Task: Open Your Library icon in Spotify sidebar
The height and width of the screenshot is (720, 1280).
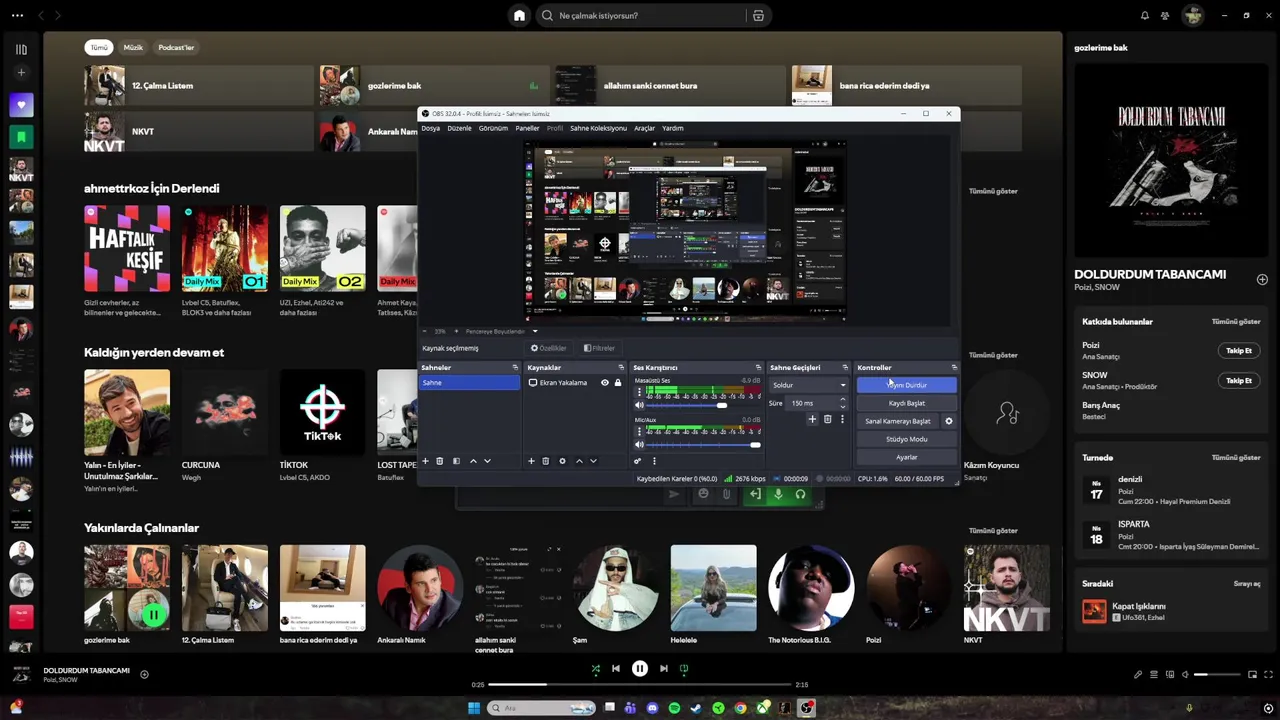Action: click(x=21, y=49)
